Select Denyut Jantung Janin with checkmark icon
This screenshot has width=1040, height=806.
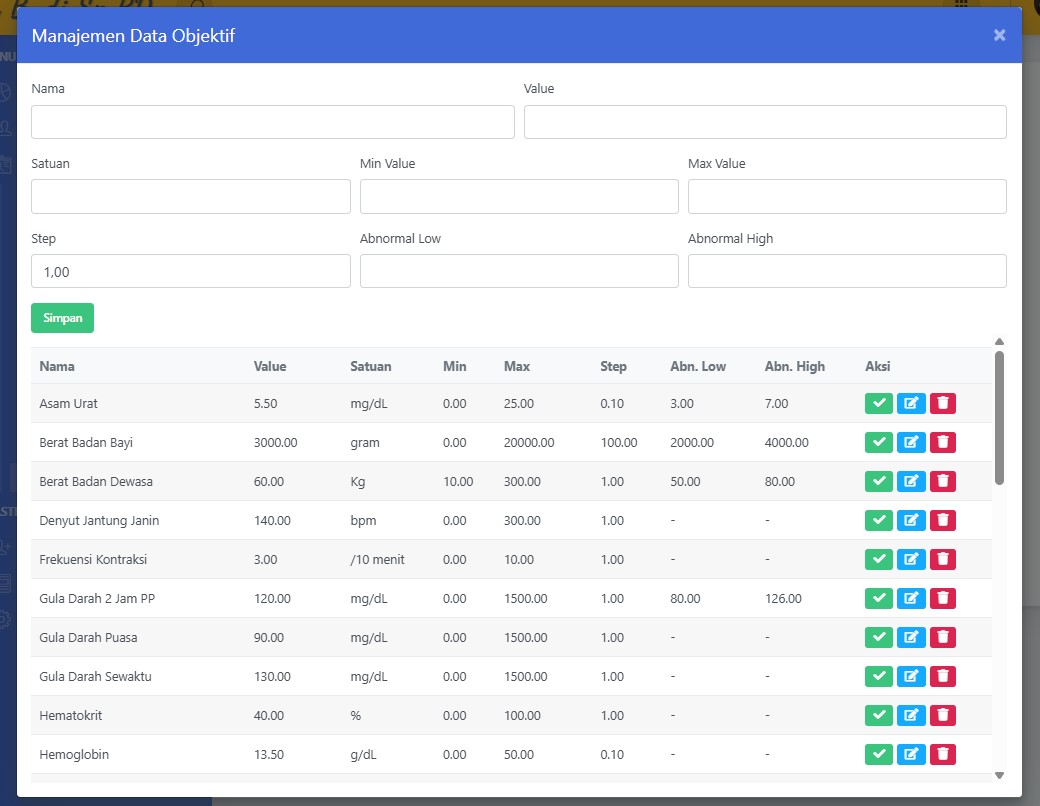[x=878, y=520]
